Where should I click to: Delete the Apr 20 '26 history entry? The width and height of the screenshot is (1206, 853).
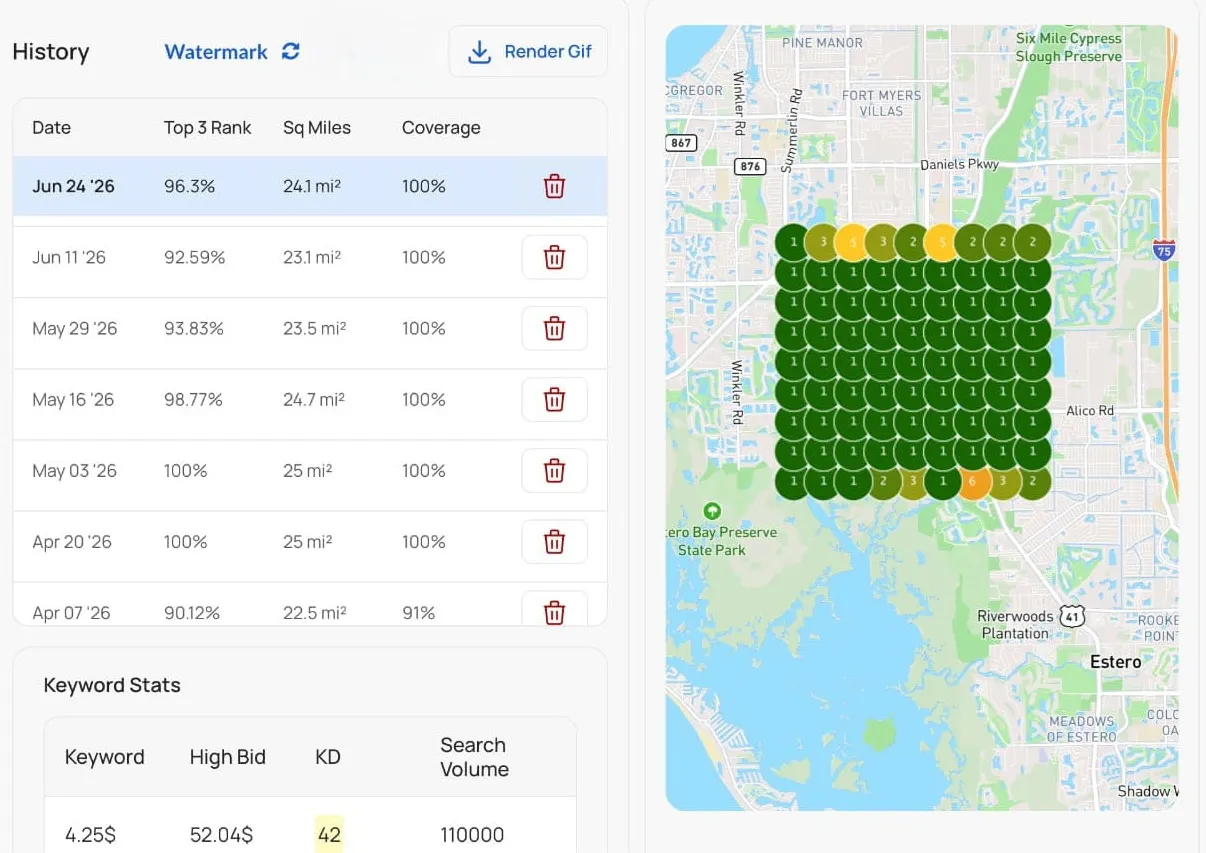[554, 541]
